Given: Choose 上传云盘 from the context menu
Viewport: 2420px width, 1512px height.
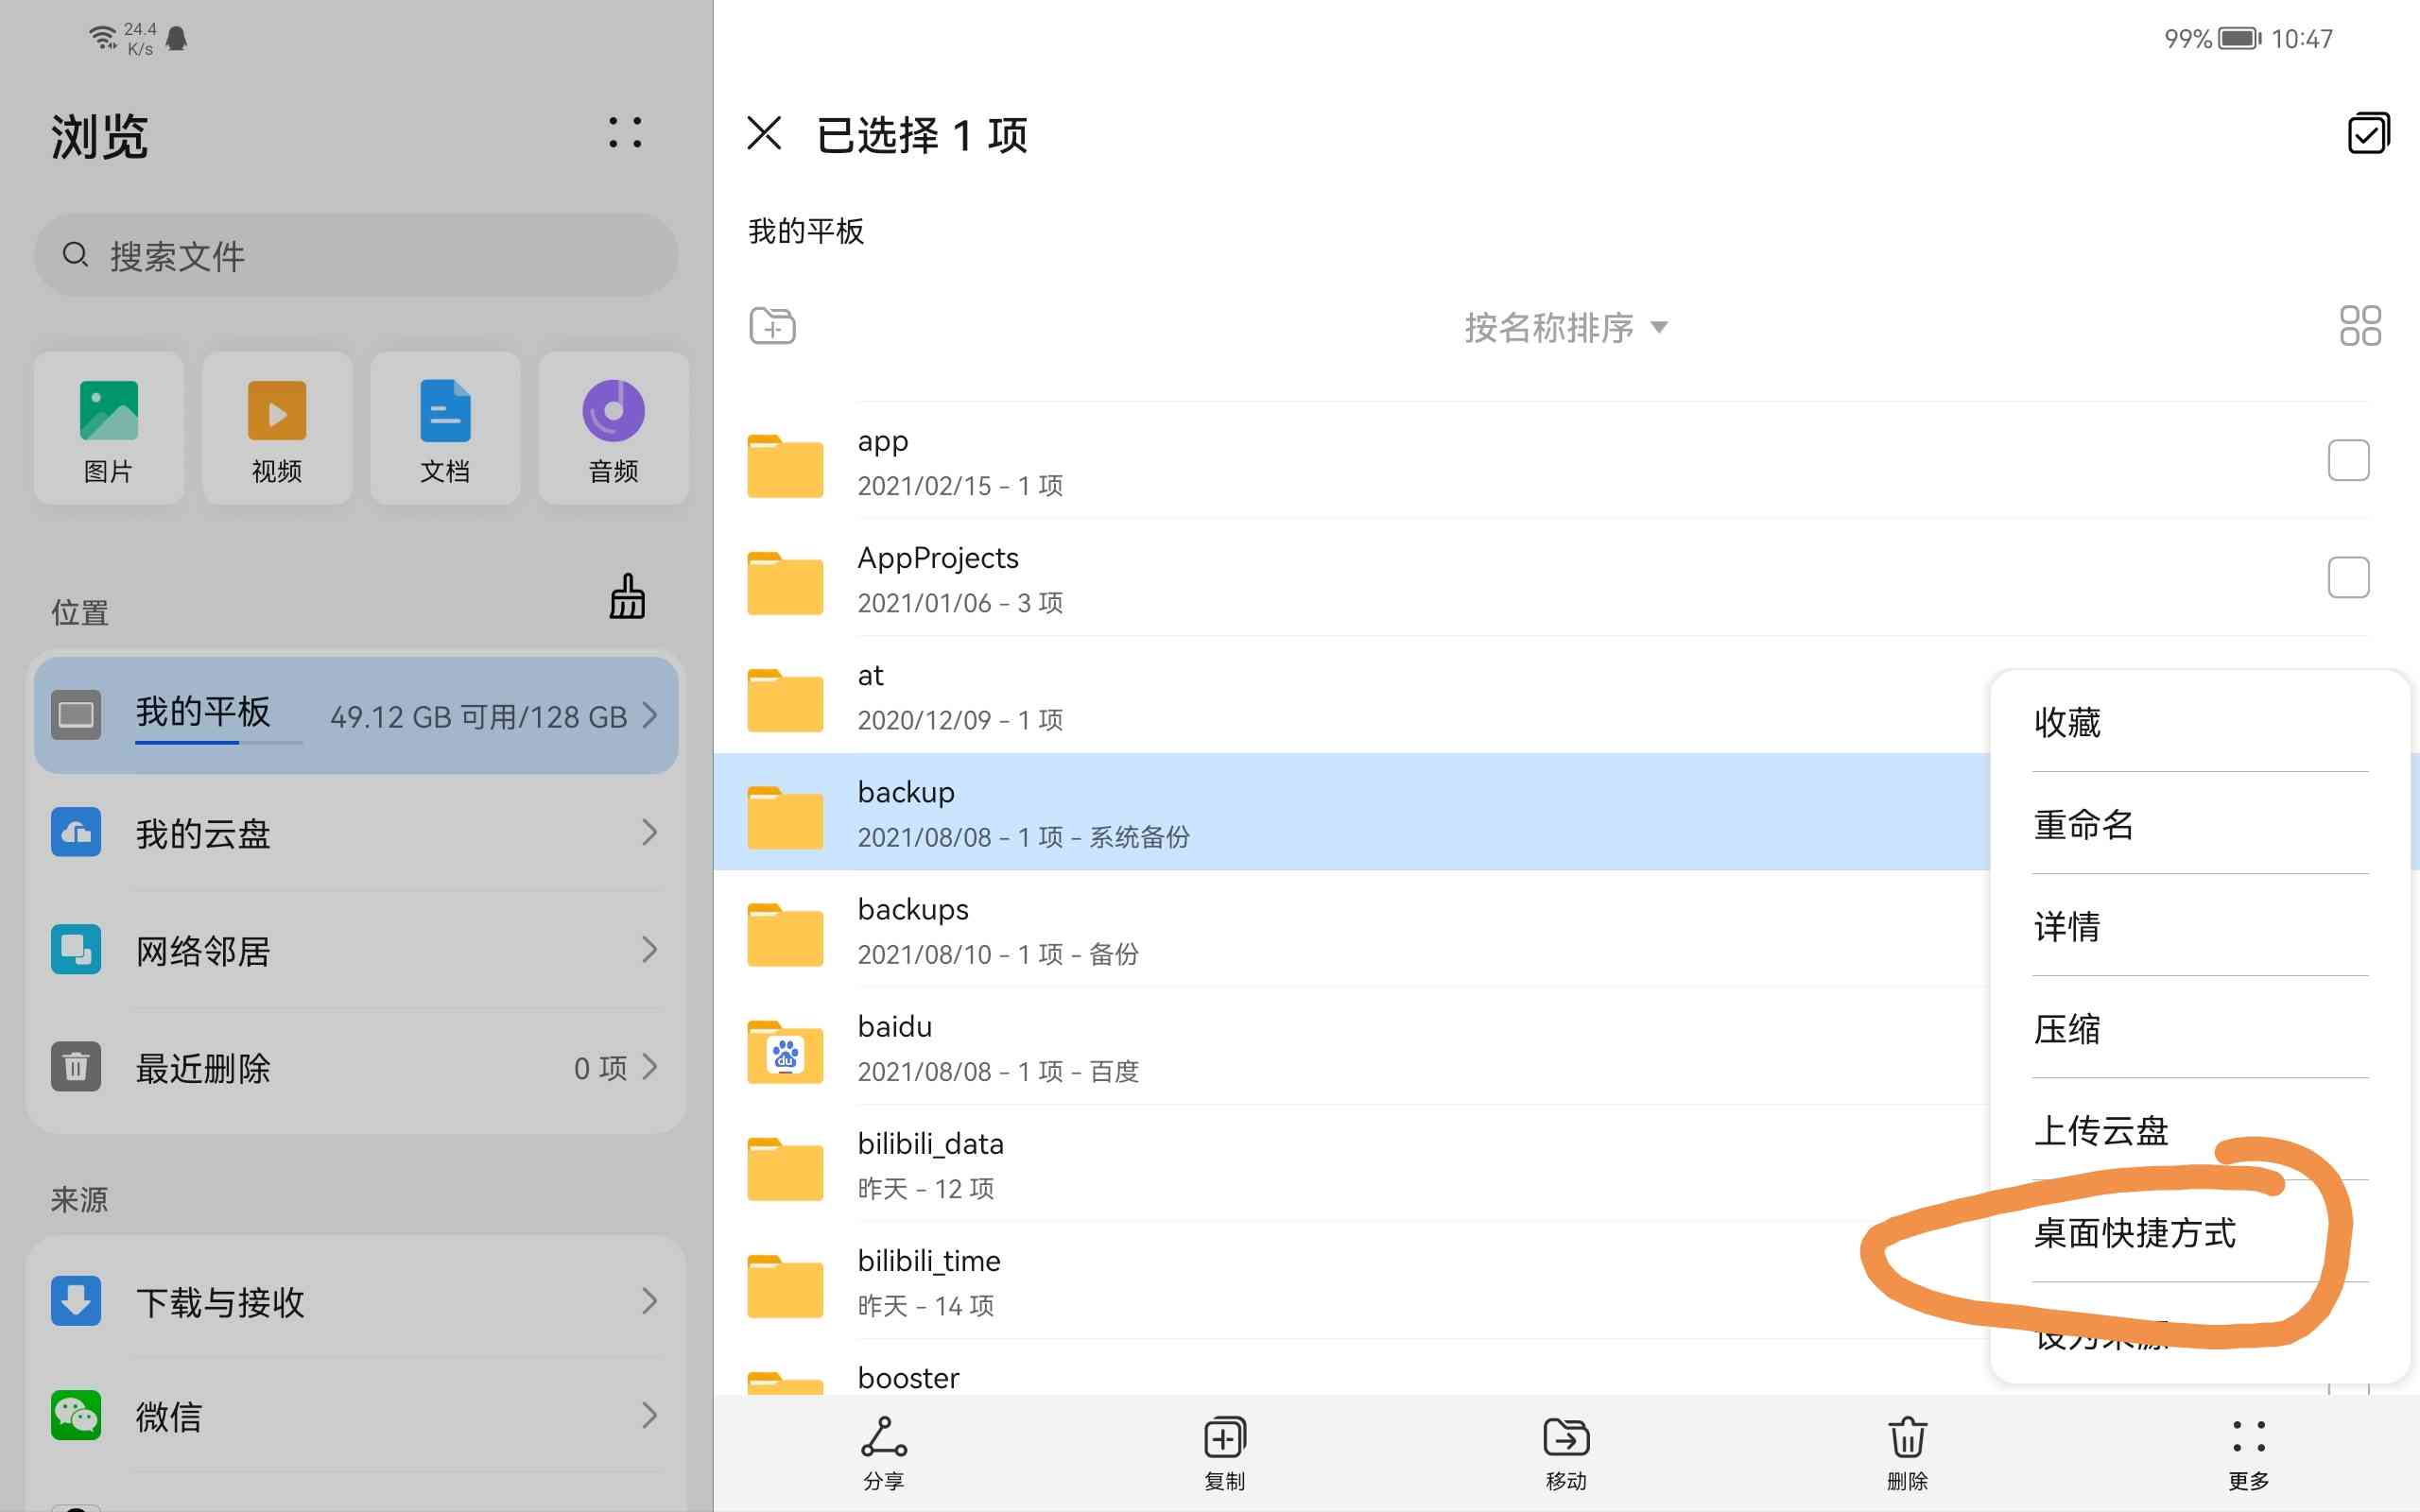Looking at the screenshot, I should coord(2200,1130).
